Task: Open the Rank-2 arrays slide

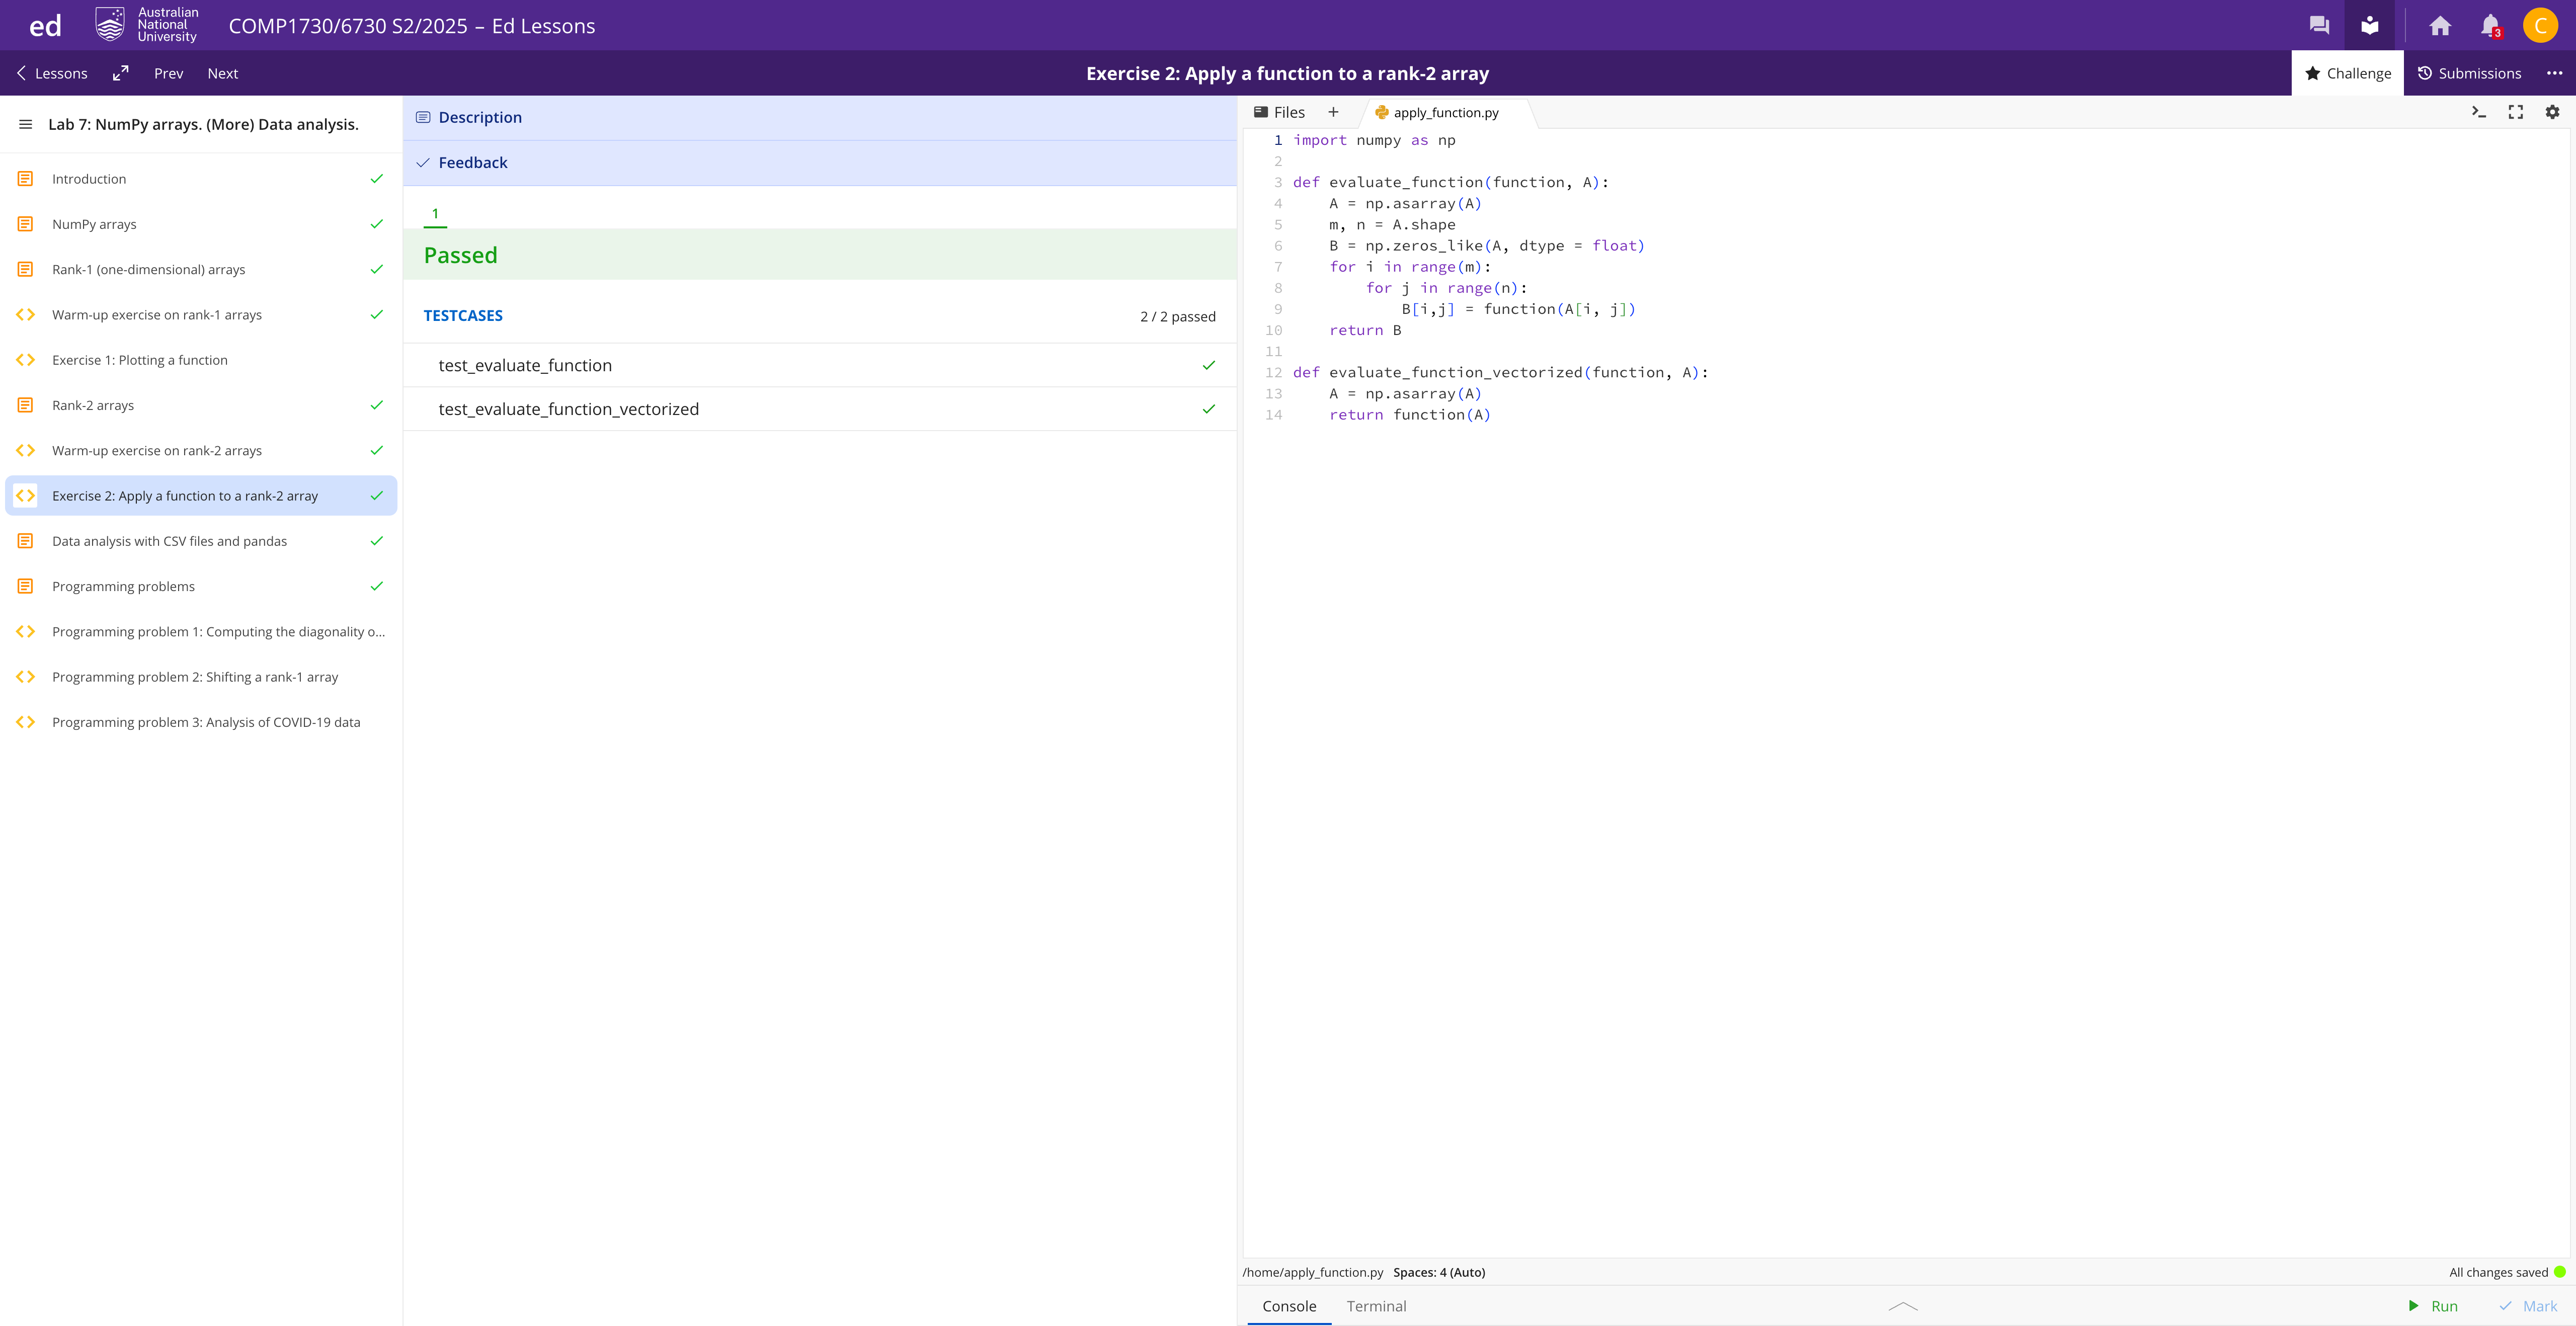Action: click(x=201, y=405)
